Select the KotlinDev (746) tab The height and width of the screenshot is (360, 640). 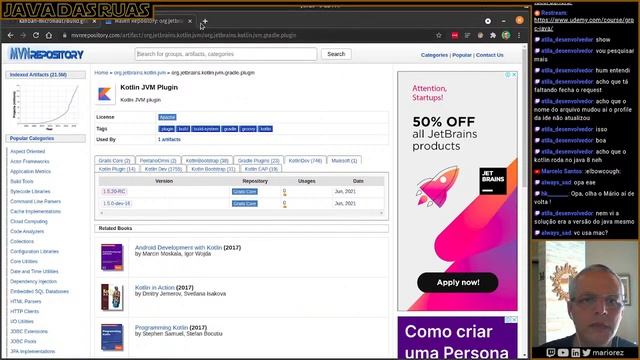(x=305, y=161)
